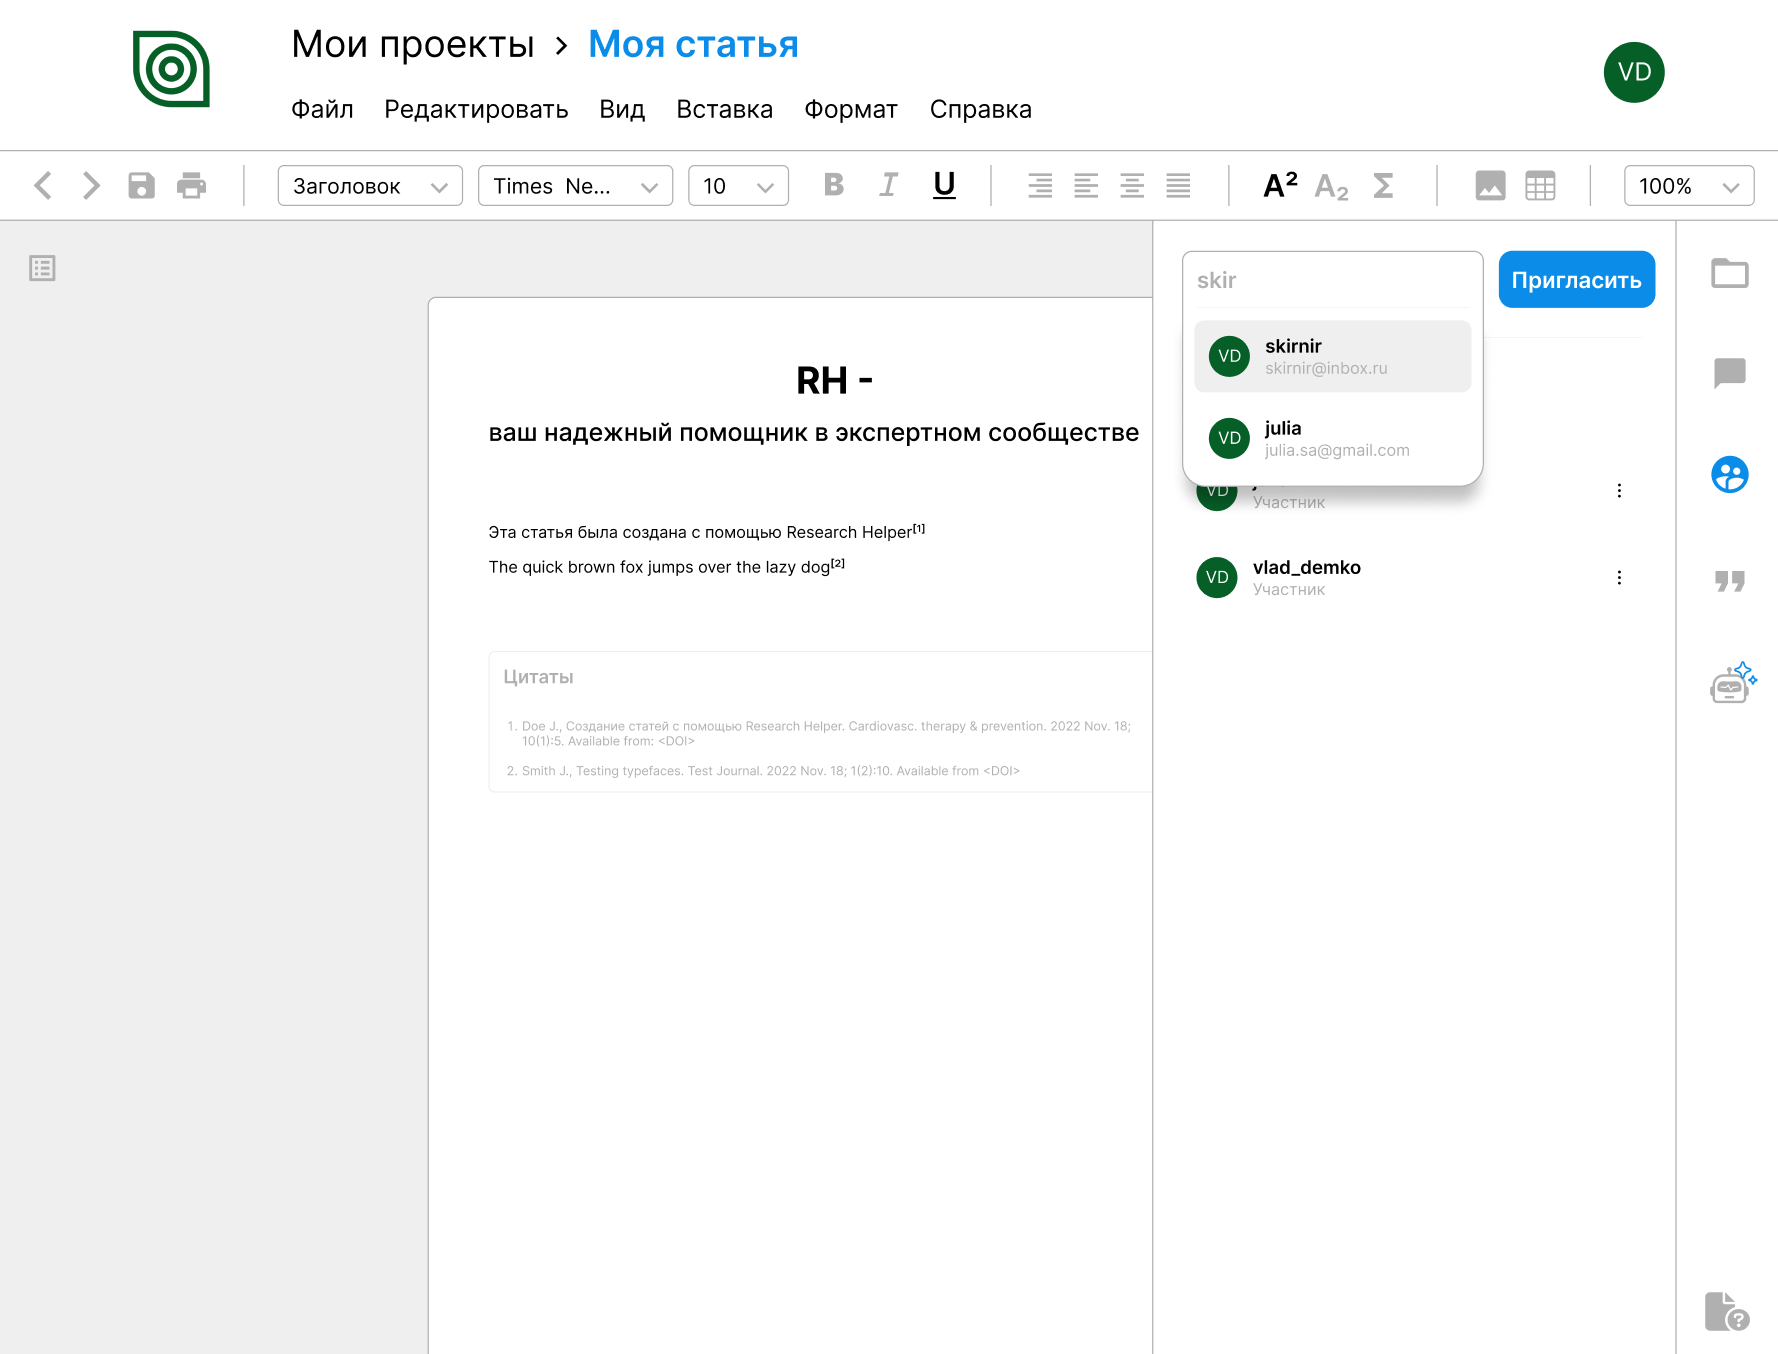The image size is (1778, 1354).
Task: Open the citations quote panel
Action: tap(1729, 581)
